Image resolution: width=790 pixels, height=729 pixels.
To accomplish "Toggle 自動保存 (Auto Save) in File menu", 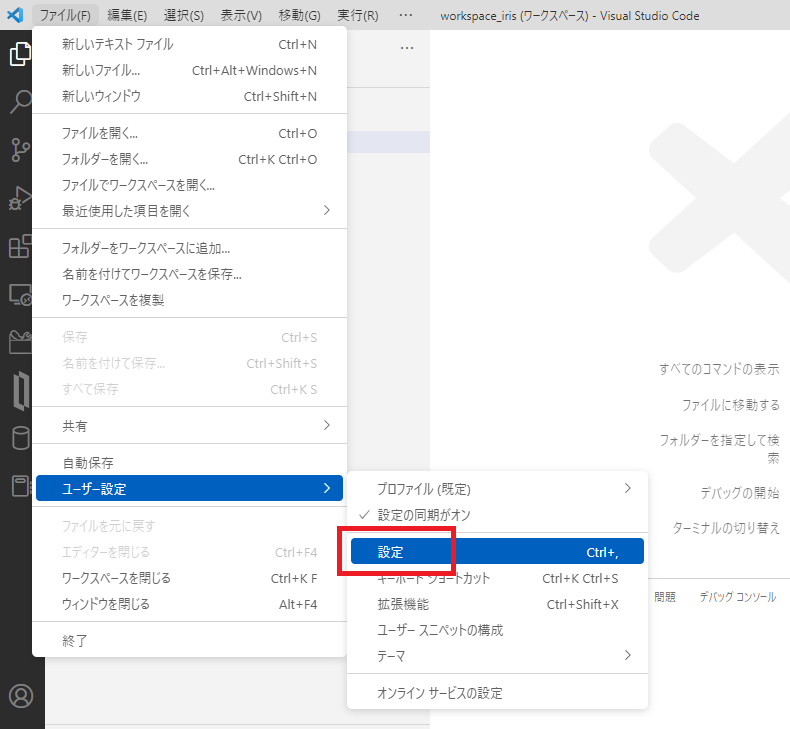I will [88, 463].
